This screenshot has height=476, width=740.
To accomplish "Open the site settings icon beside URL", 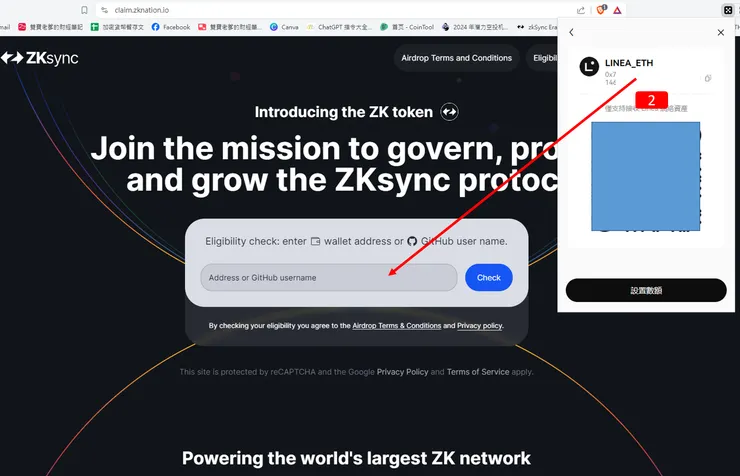I will click(x=104, y=10).
